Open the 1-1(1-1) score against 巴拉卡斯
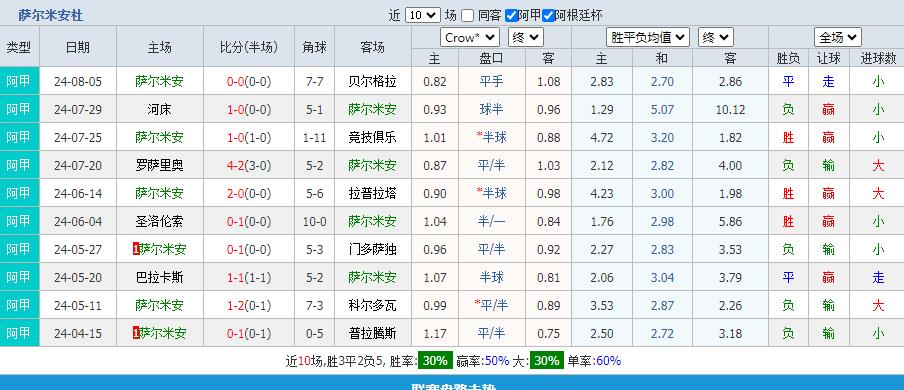This screenshot has height=390, width=904. [x=248, y=278]
